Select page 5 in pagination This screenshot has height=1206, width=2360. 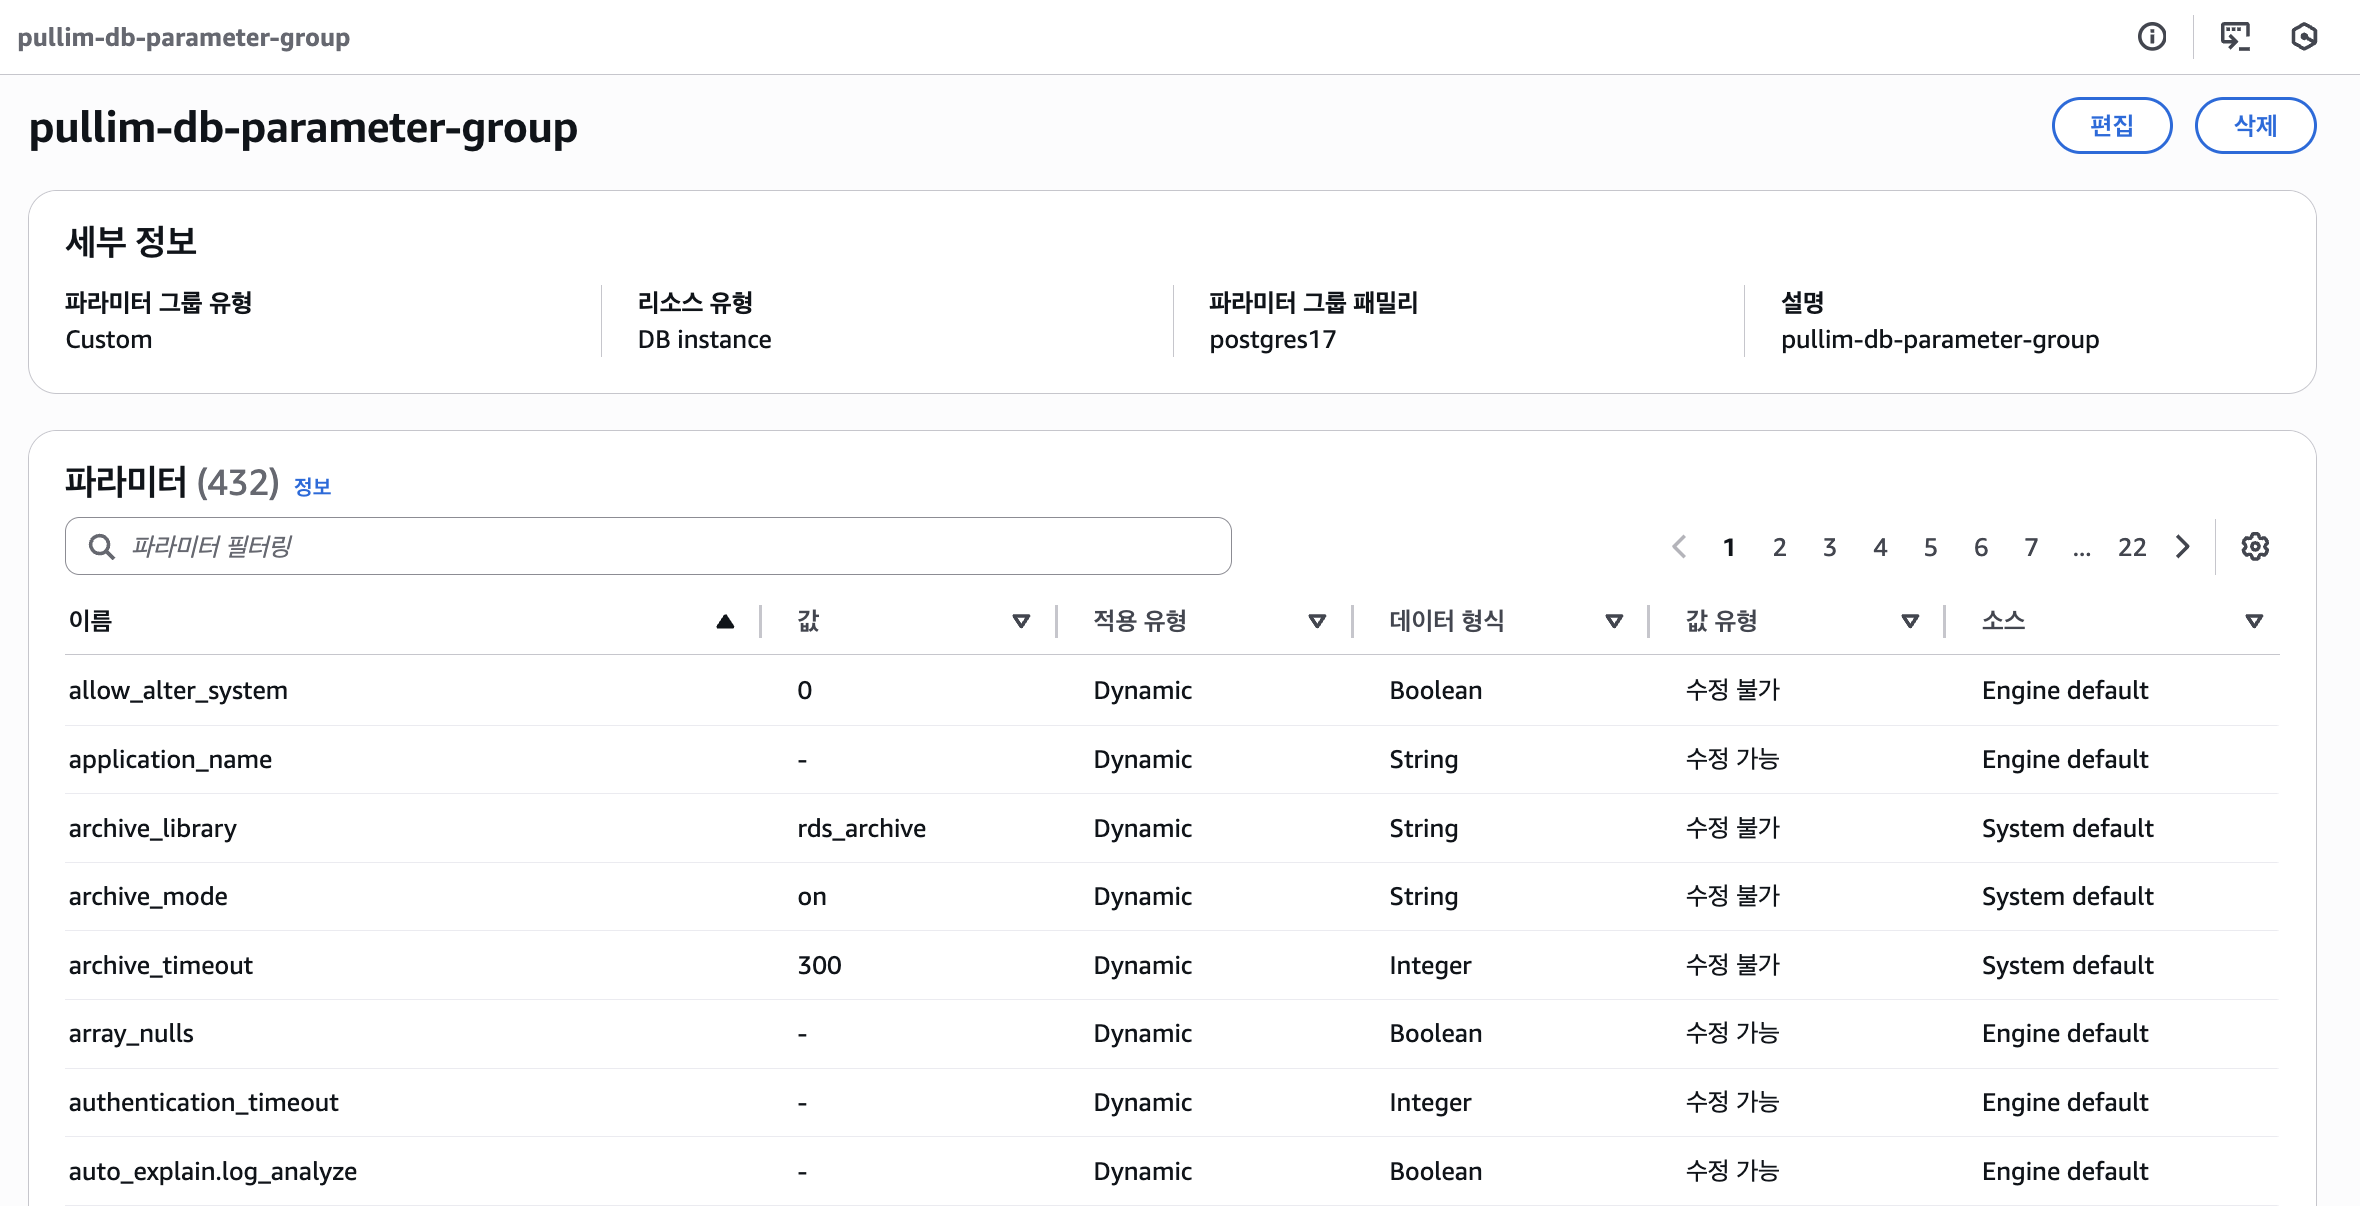tap(1930, 548)
